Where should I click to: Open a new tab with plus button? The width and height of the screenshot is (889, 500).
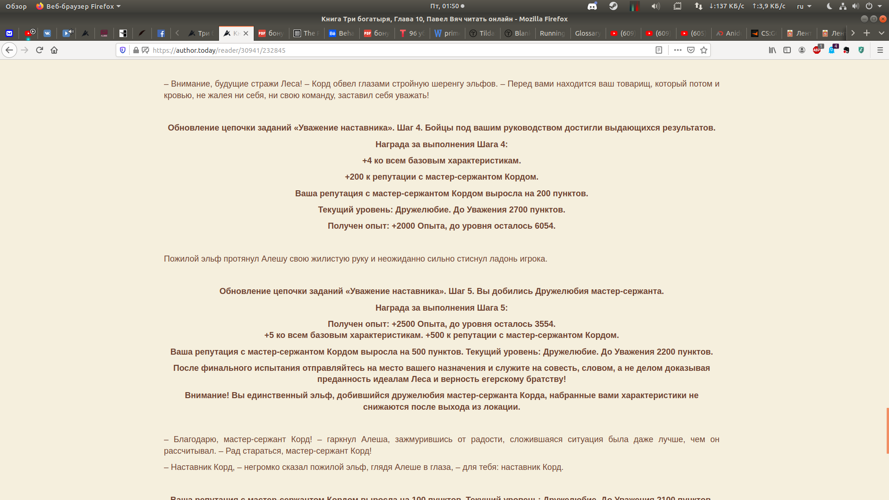pos(866,33)
